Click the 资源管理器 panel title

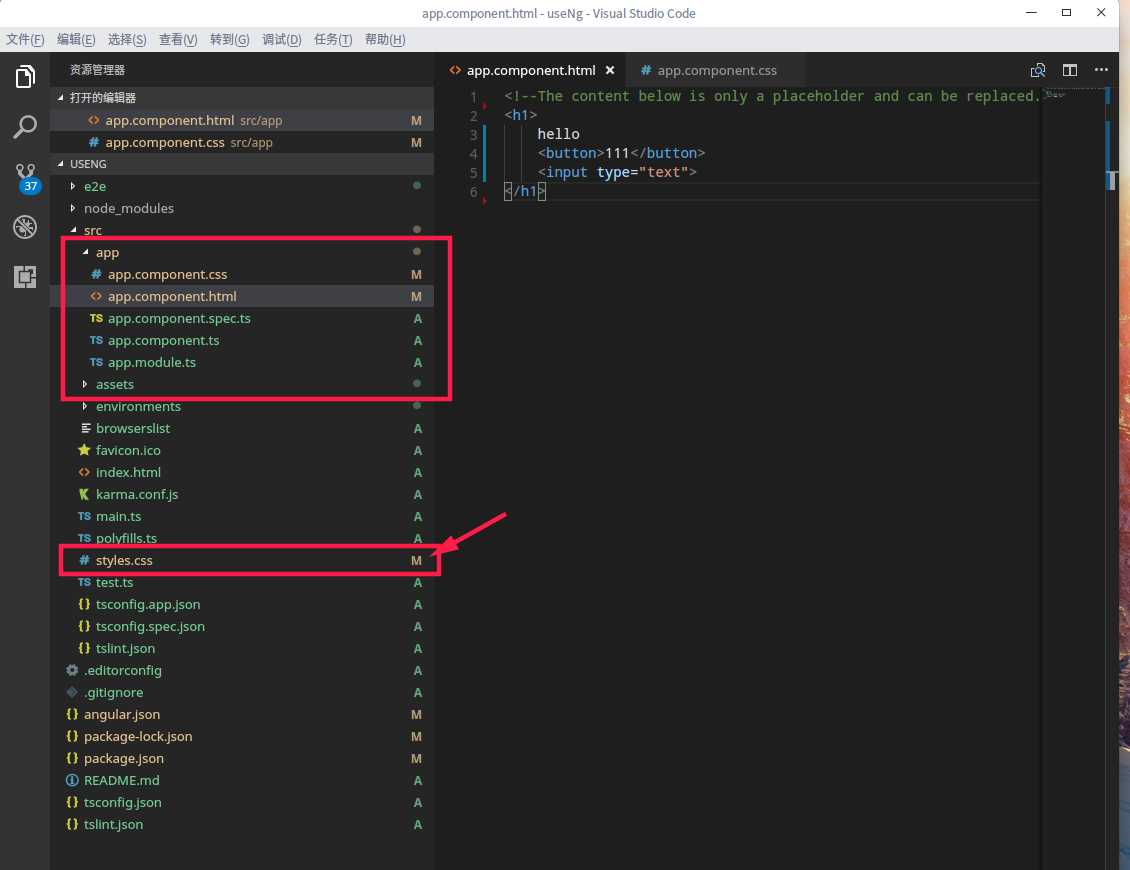click(97, 70)
